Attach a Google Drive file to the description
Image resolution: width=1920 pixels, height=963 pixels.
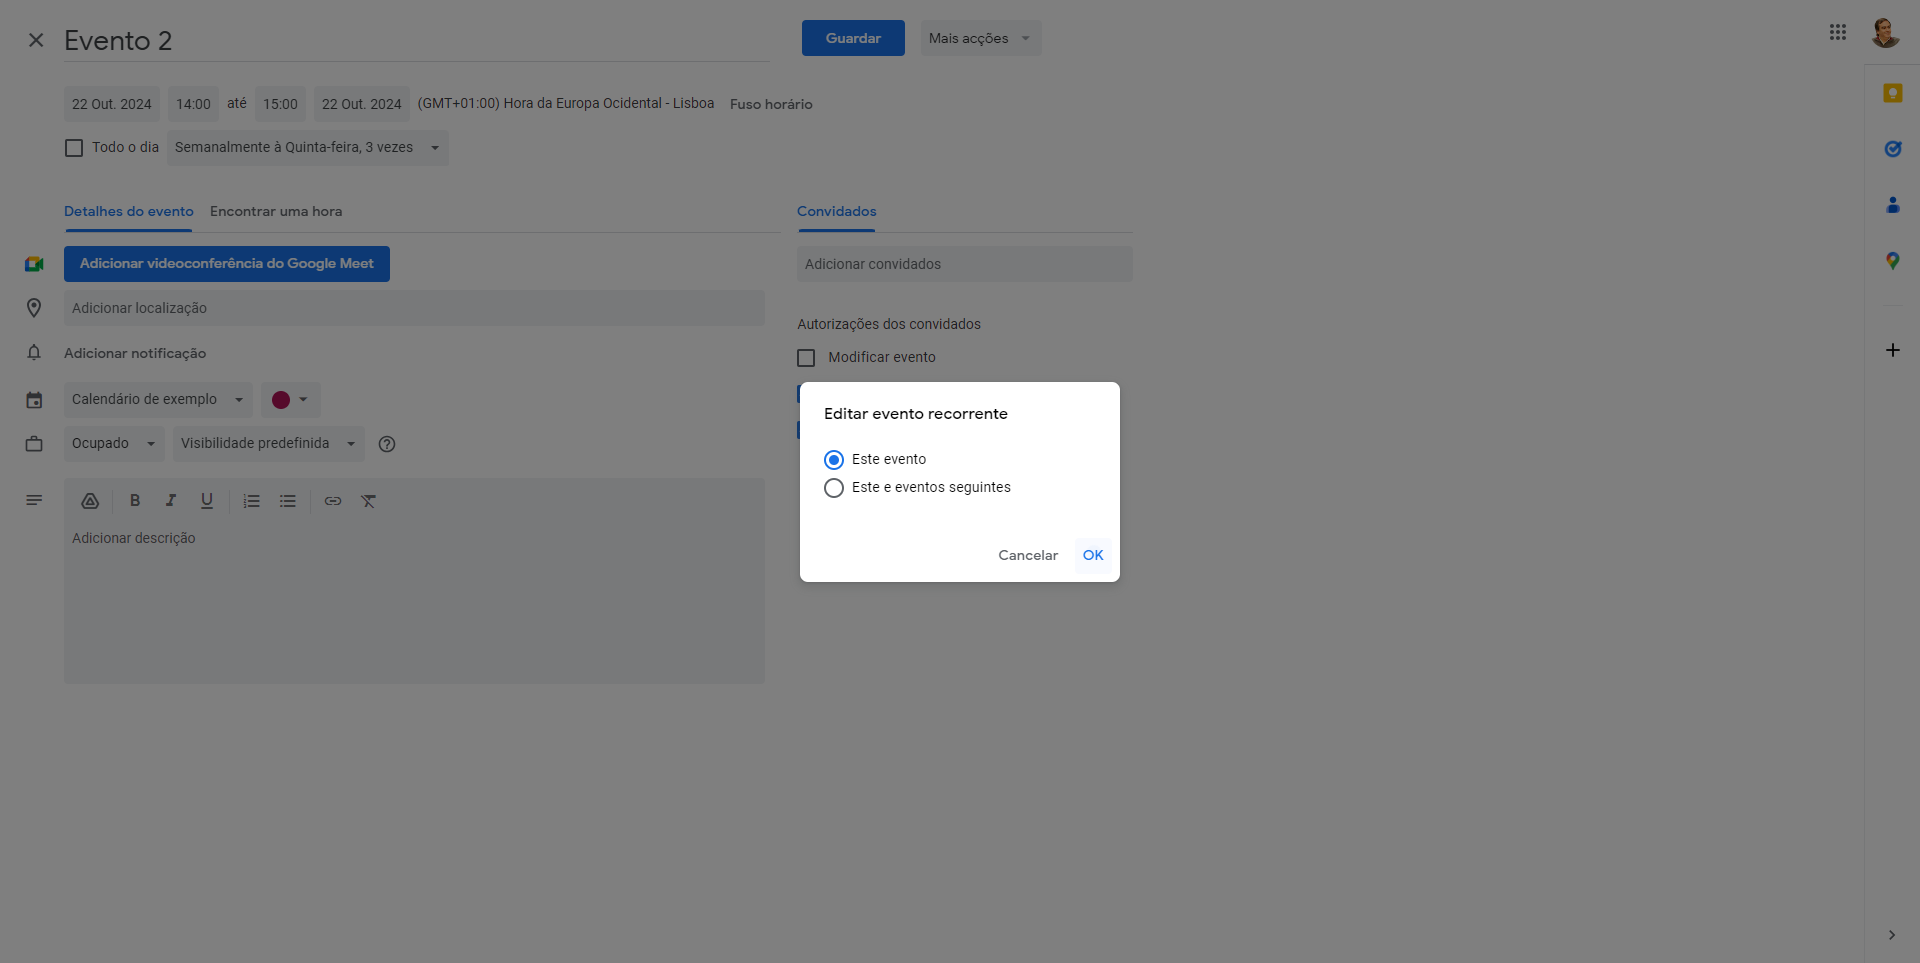point(90,501)
